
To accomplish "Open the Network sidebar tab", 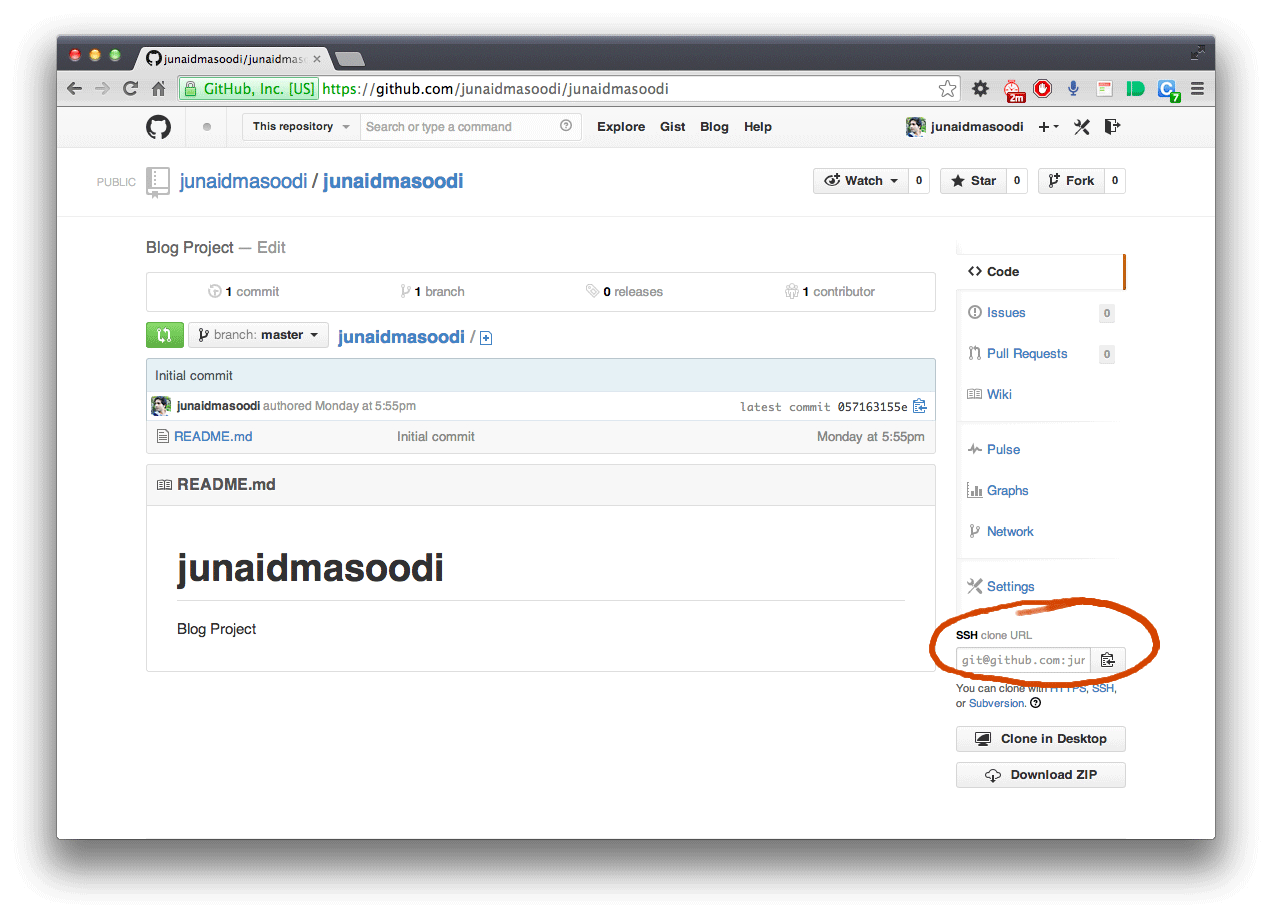I will point(1010,532).
